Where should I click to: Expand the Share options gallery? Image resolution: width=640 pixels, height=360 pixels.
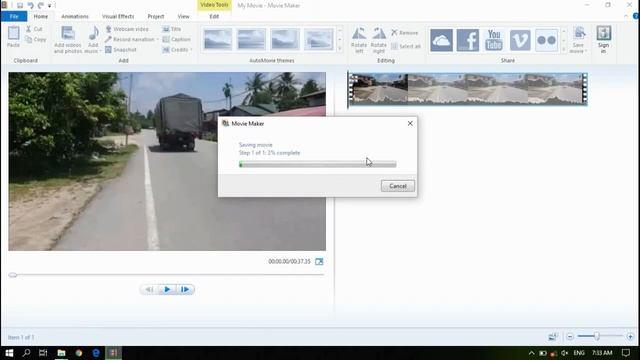point(564,49)
